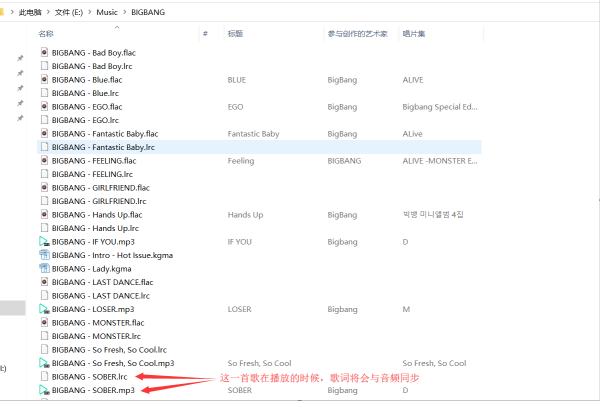The width and height of the screenshot is (600, 401).
Task: Go to 文件 (E:) in the address bar
Action: 68,12
